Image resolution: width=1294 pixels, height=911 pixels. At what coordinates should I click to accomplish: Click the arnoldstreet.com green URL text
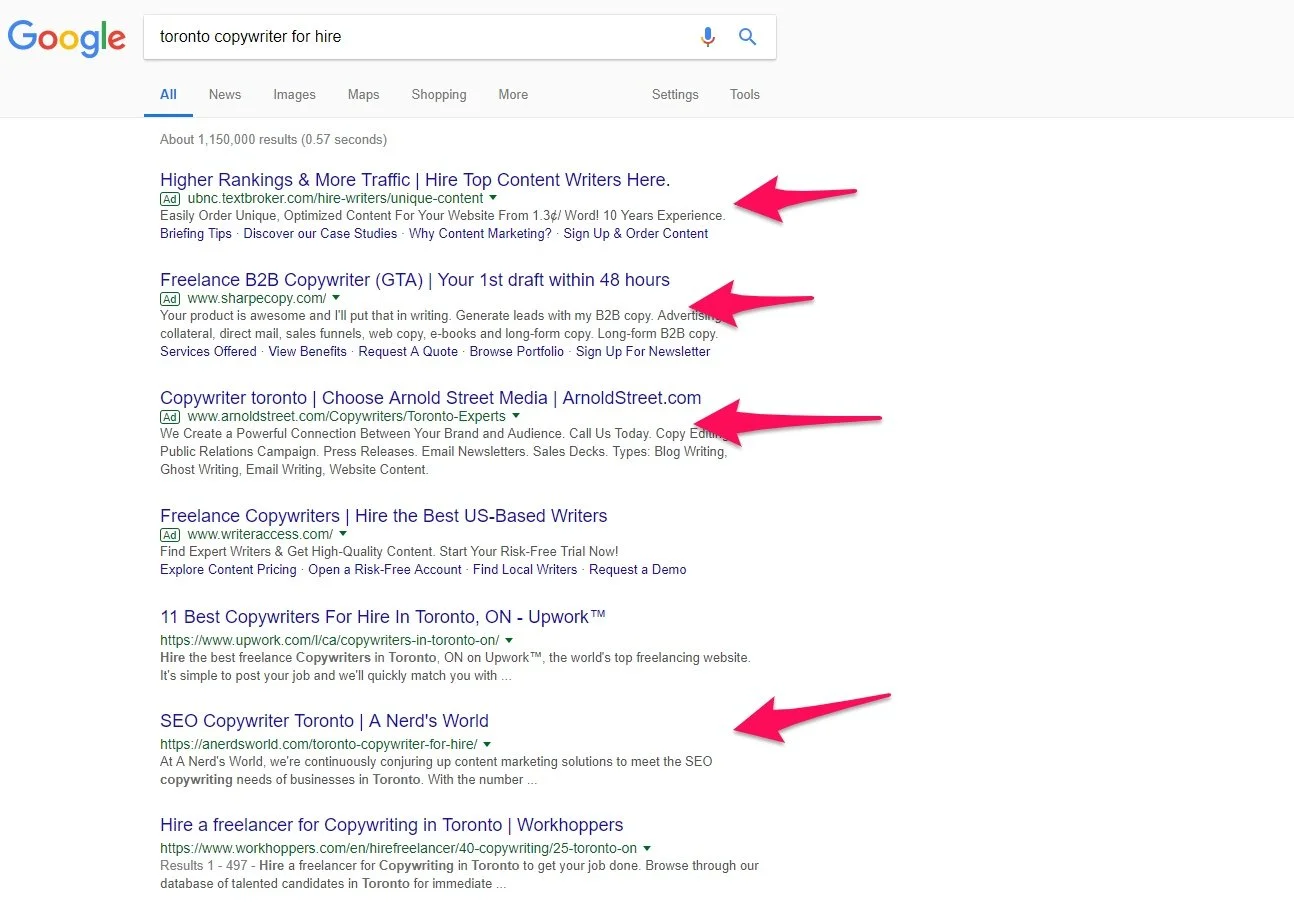click(x=347, y=416)
